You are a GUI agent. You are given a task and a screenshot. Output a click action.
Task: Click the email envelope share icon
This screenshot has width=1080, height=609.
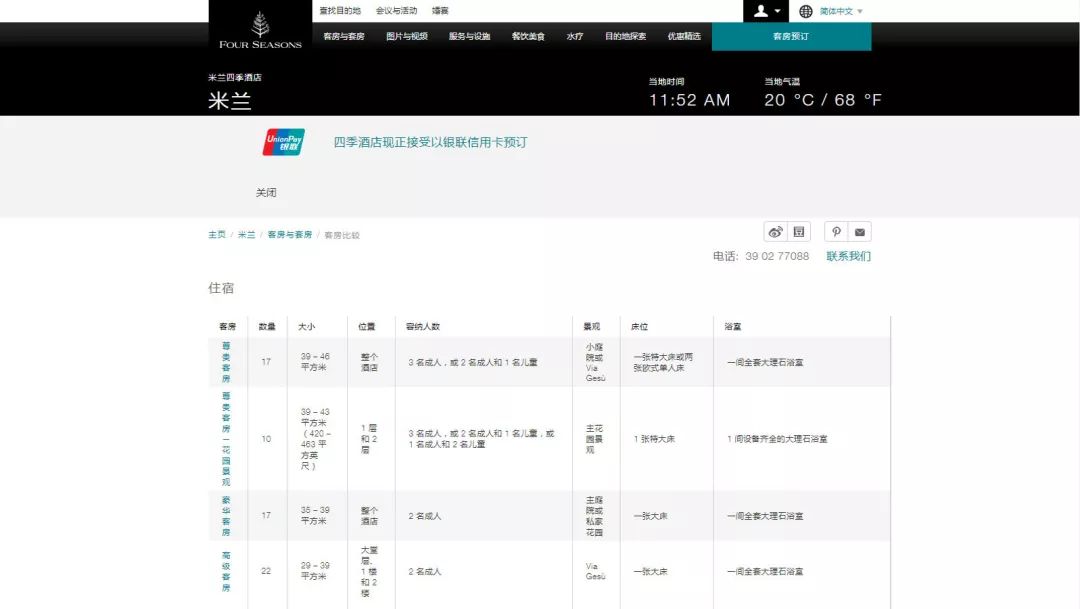point(860,232)
